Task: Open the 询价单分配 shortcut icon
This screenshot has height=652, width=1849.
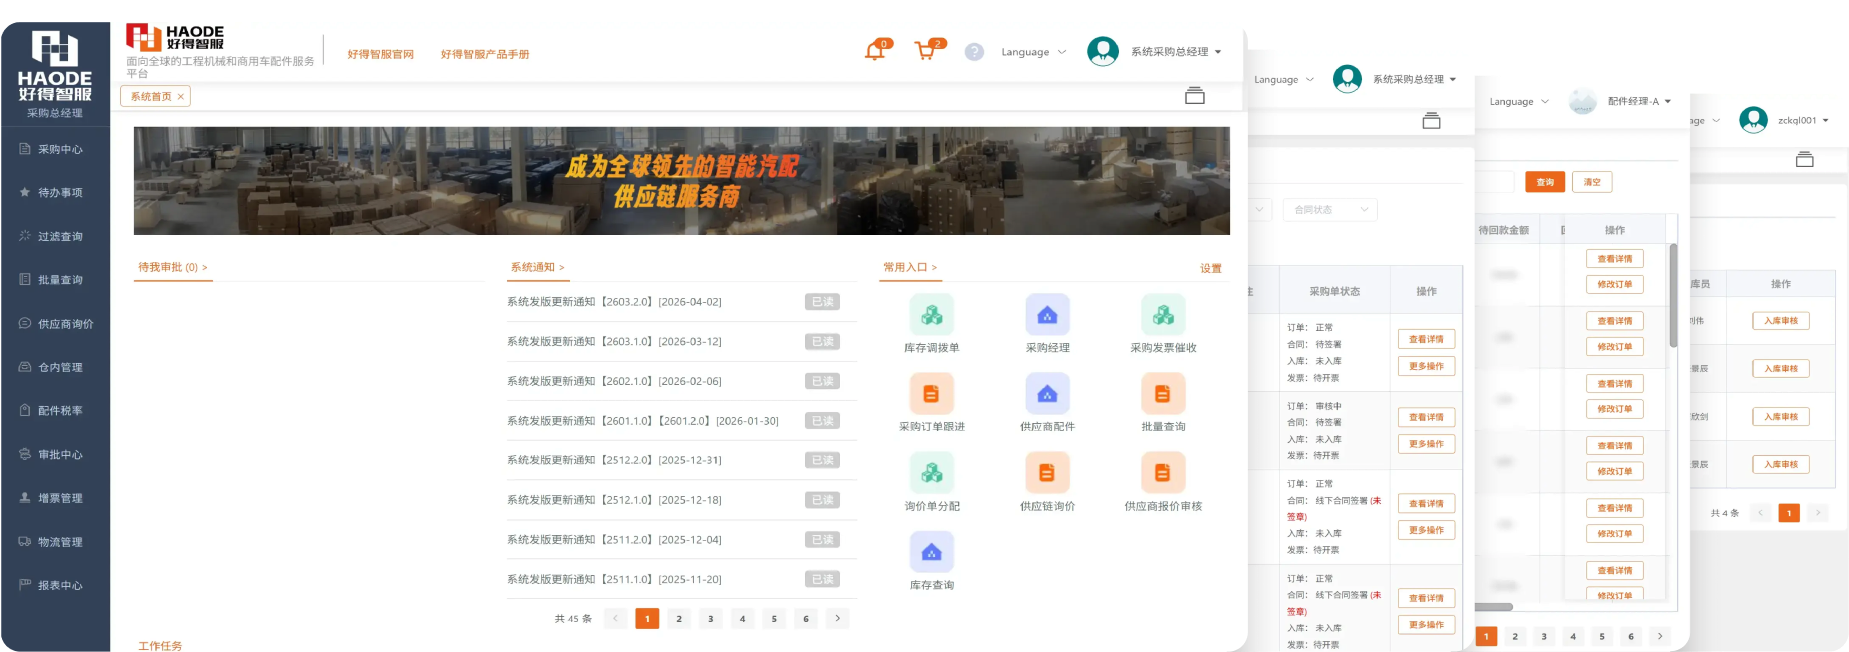Action: tap(931, 473)
